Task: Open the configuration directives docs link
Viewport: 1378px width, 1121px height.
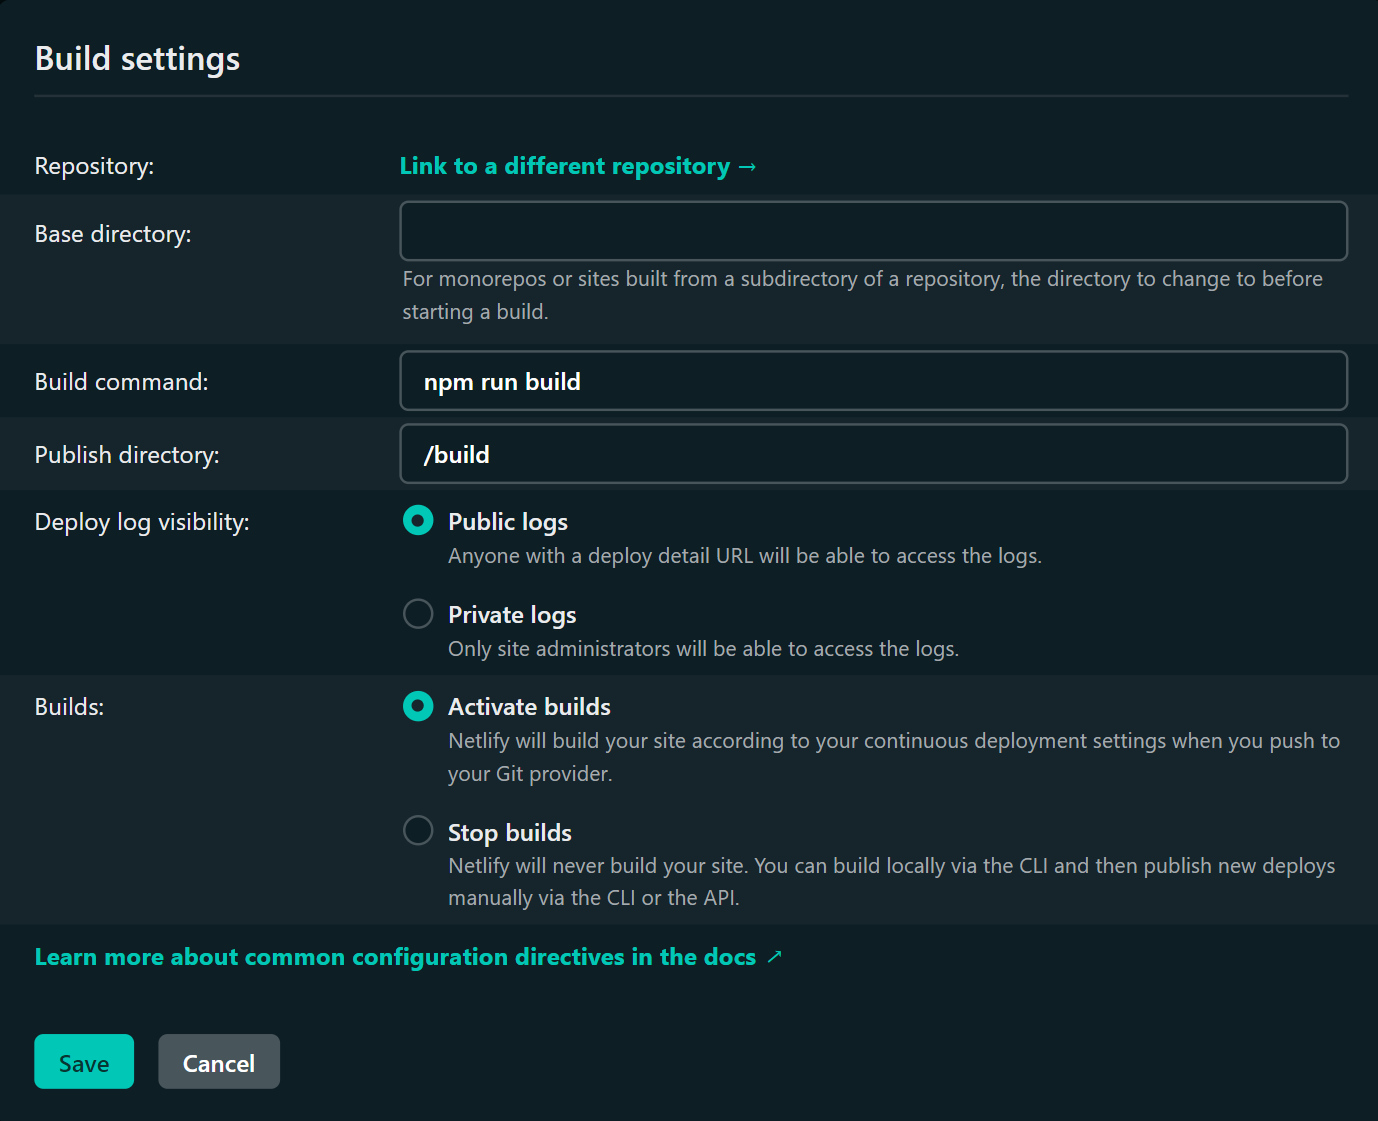Action: coord(395,957)
